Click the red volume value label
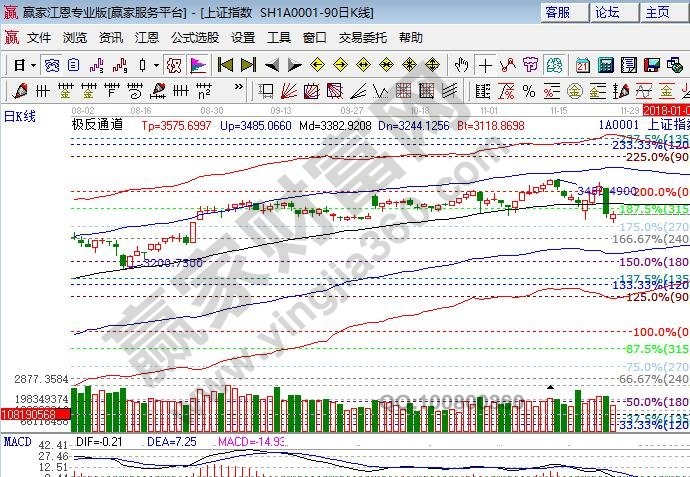This screenshot has height=477, width=690. [34, 413]
